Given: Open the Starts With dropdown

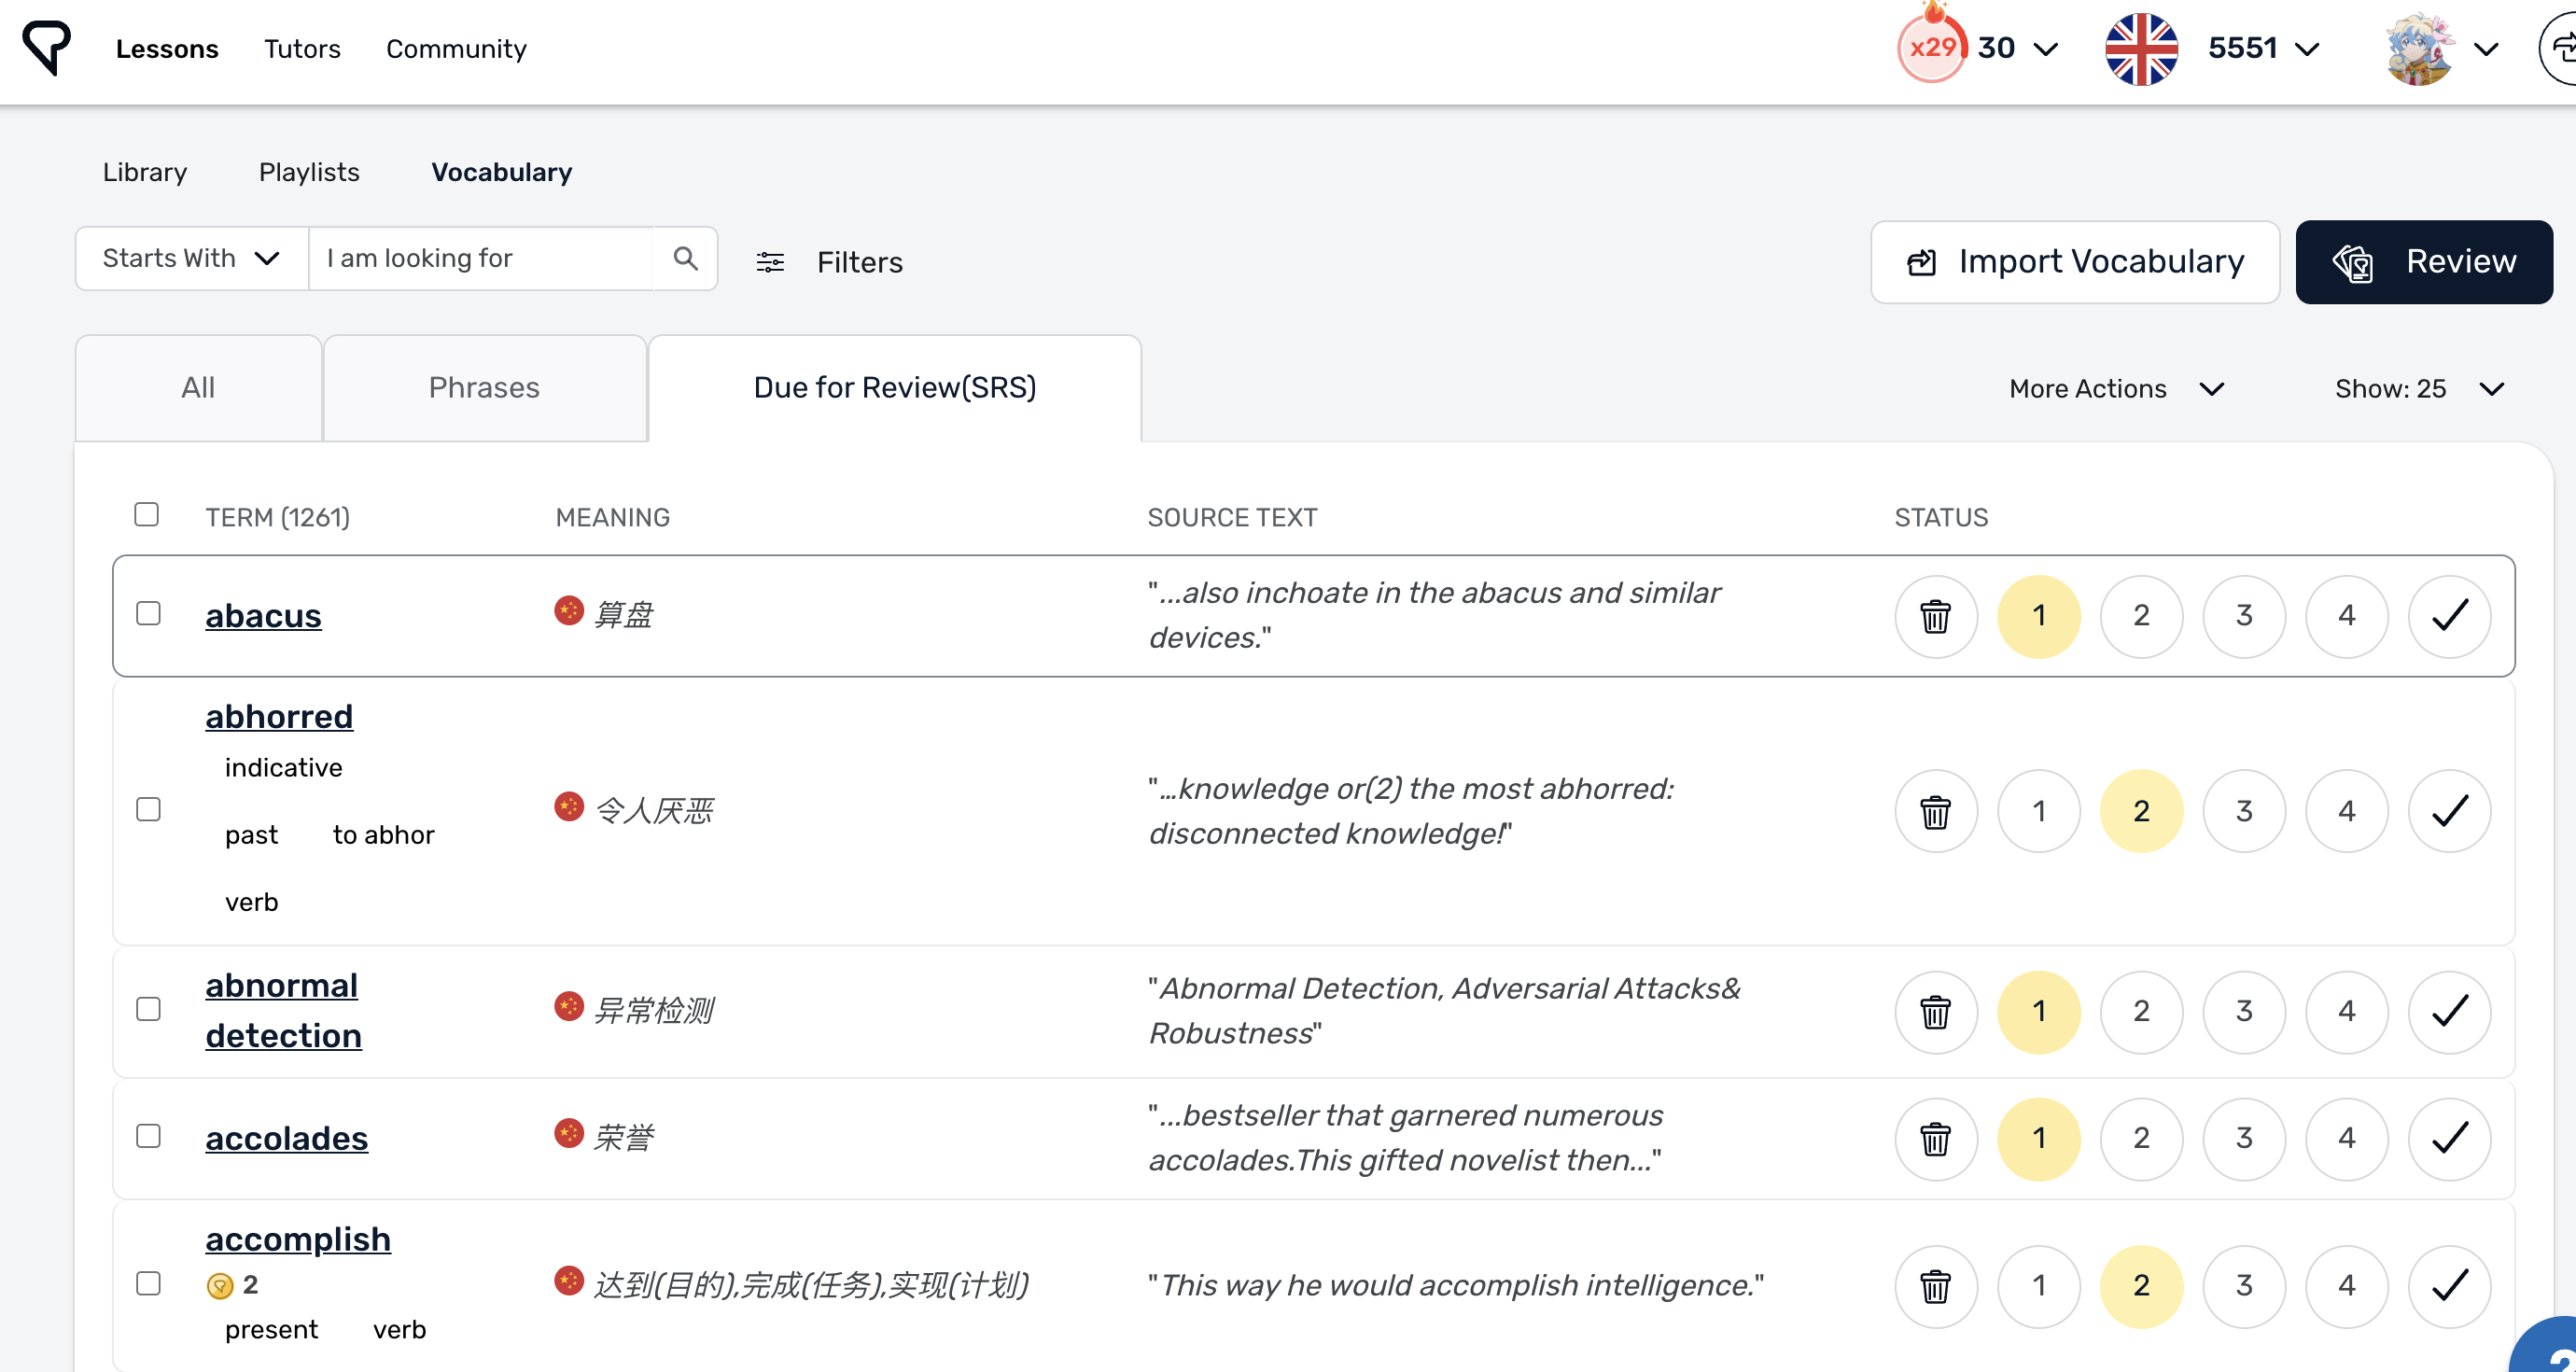Looking at the screenshot, I should [191, 259].
